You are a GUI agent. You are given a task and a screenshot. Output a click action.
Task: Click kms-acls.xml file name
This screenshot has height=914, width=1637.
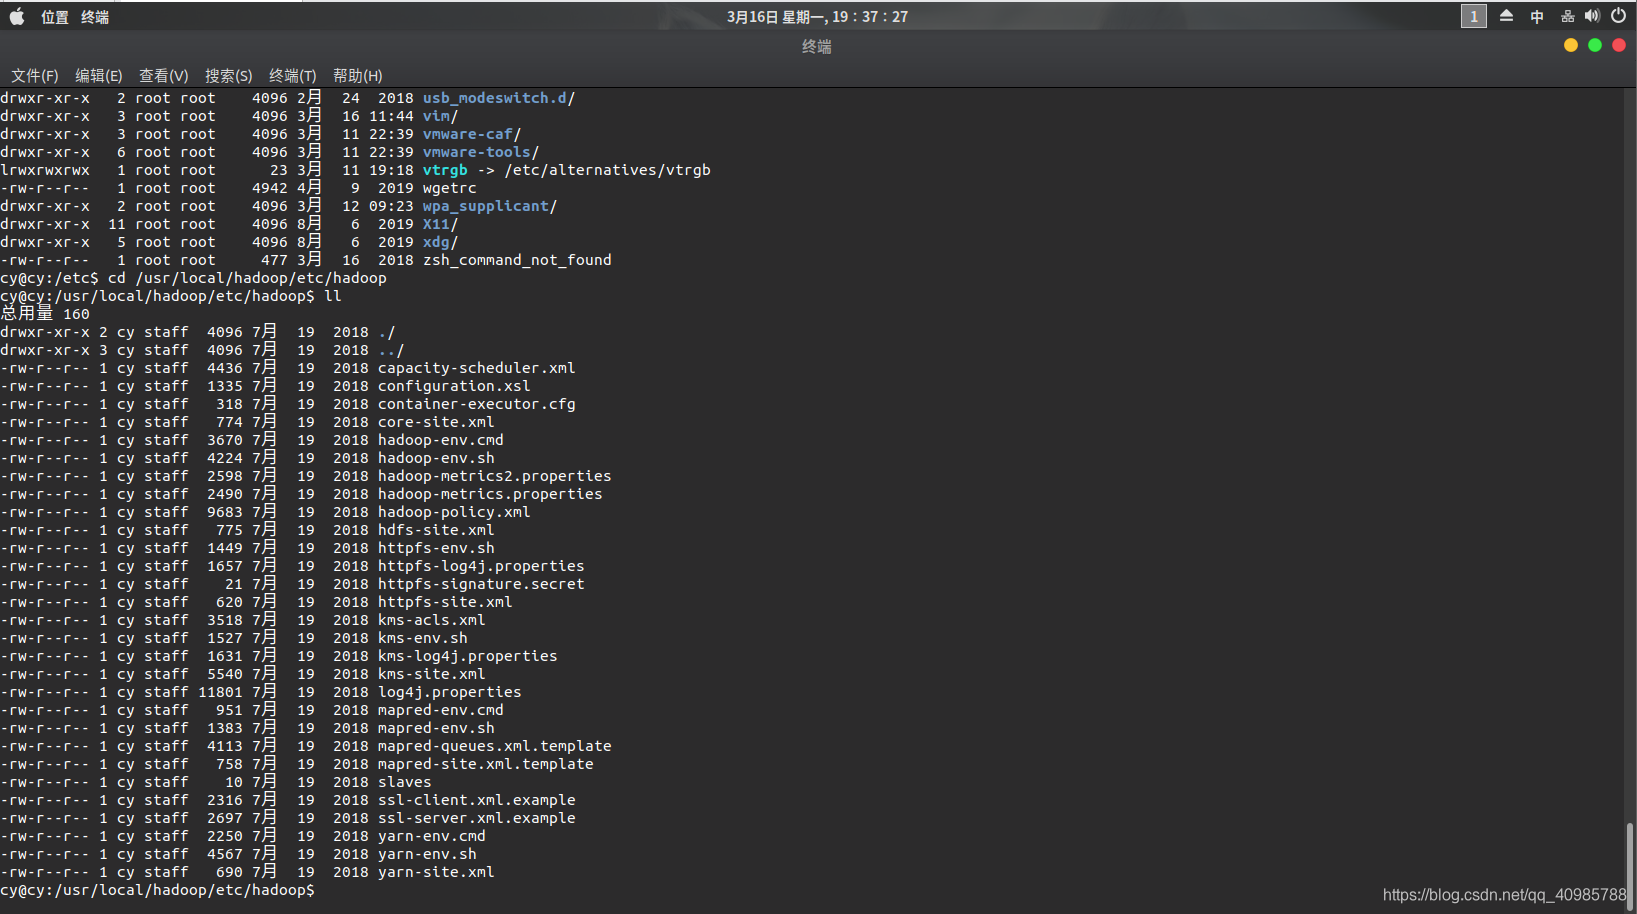(x=432, y=620)
